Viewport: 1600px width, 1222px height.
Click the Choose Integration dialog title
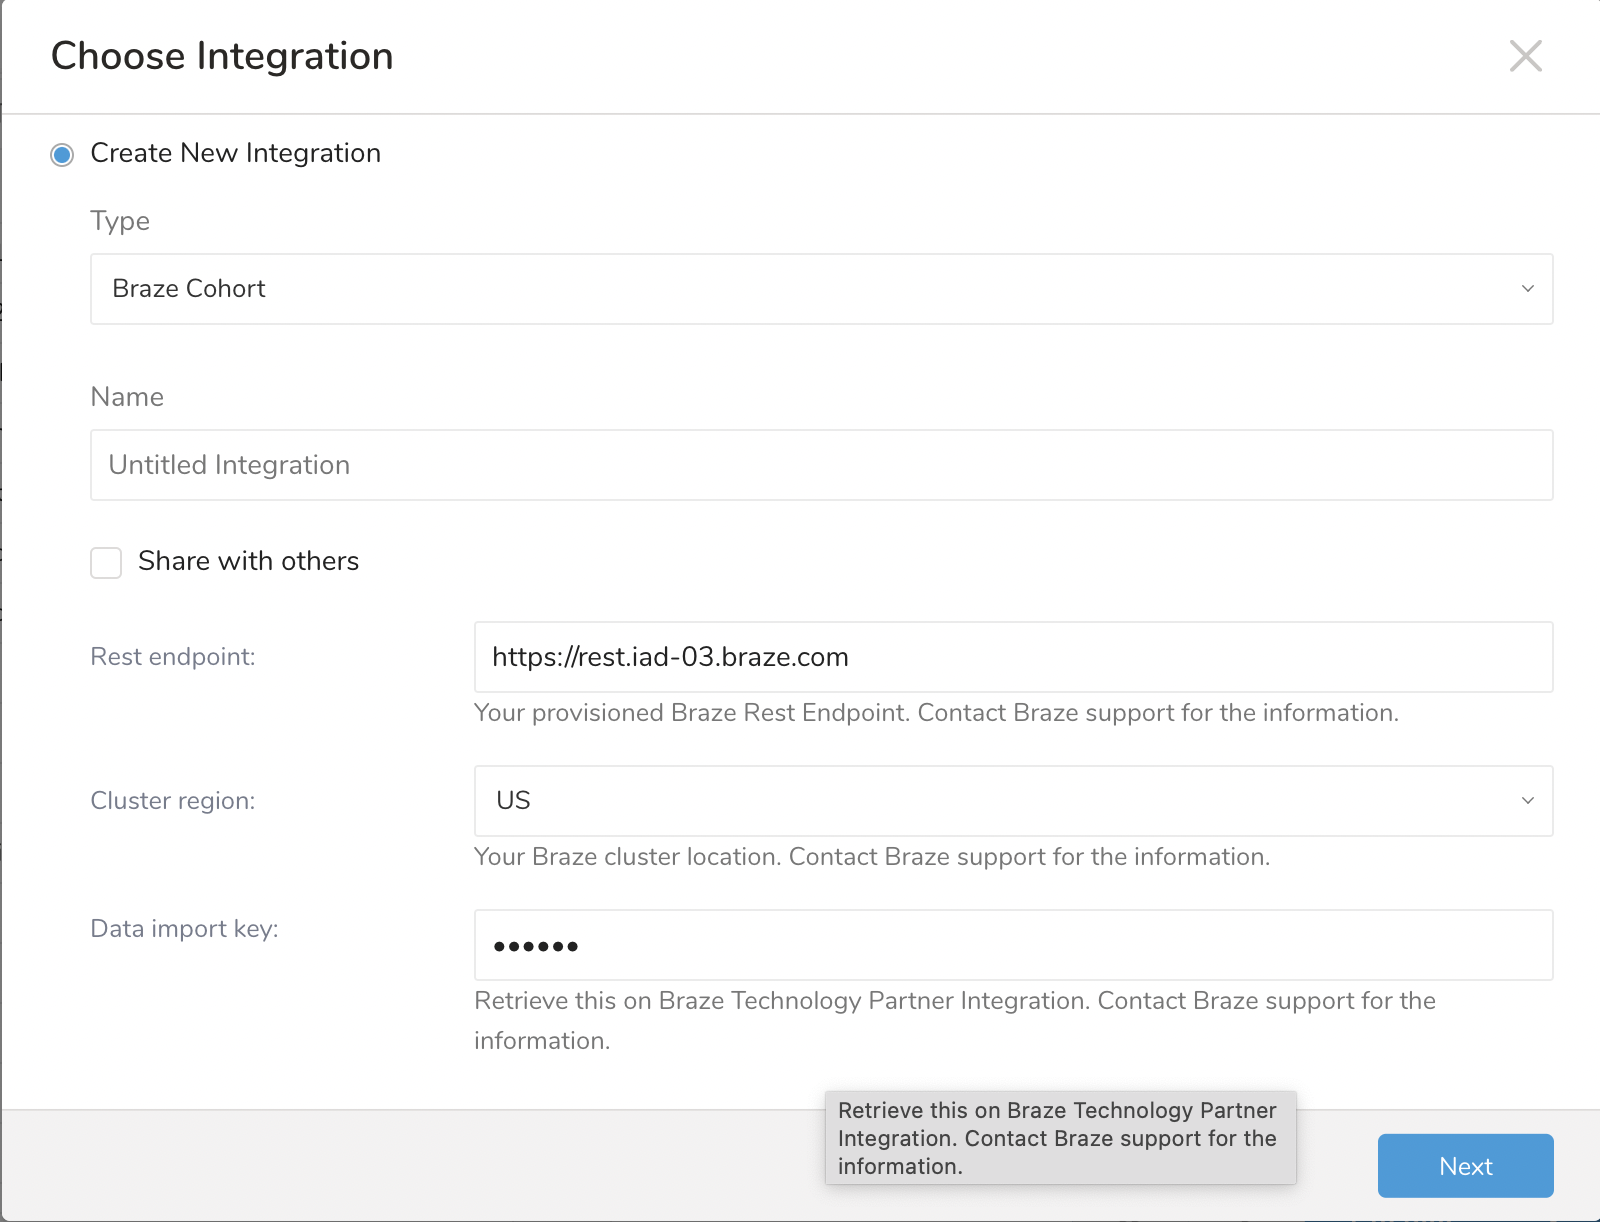(222, 56)
